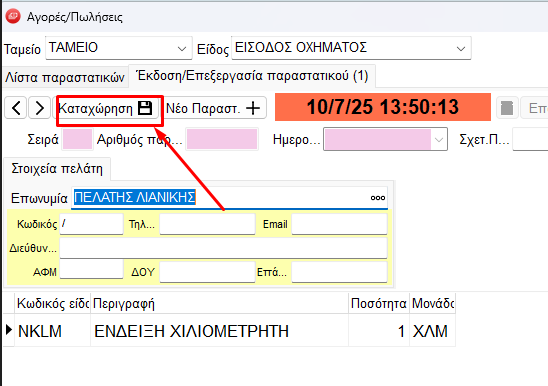Click the gray document icon beside timestamp
This screenshot has height=386, width=548.
507,108
